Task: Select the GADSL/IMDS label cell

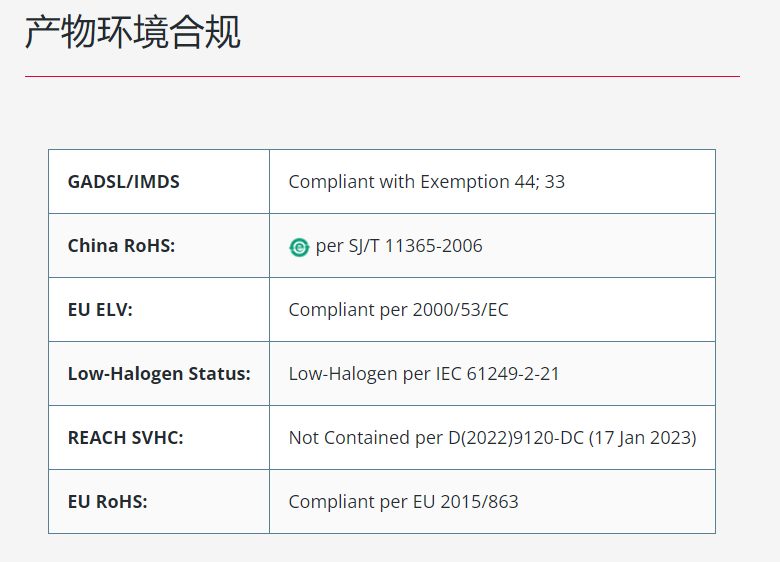Action: 159,182
